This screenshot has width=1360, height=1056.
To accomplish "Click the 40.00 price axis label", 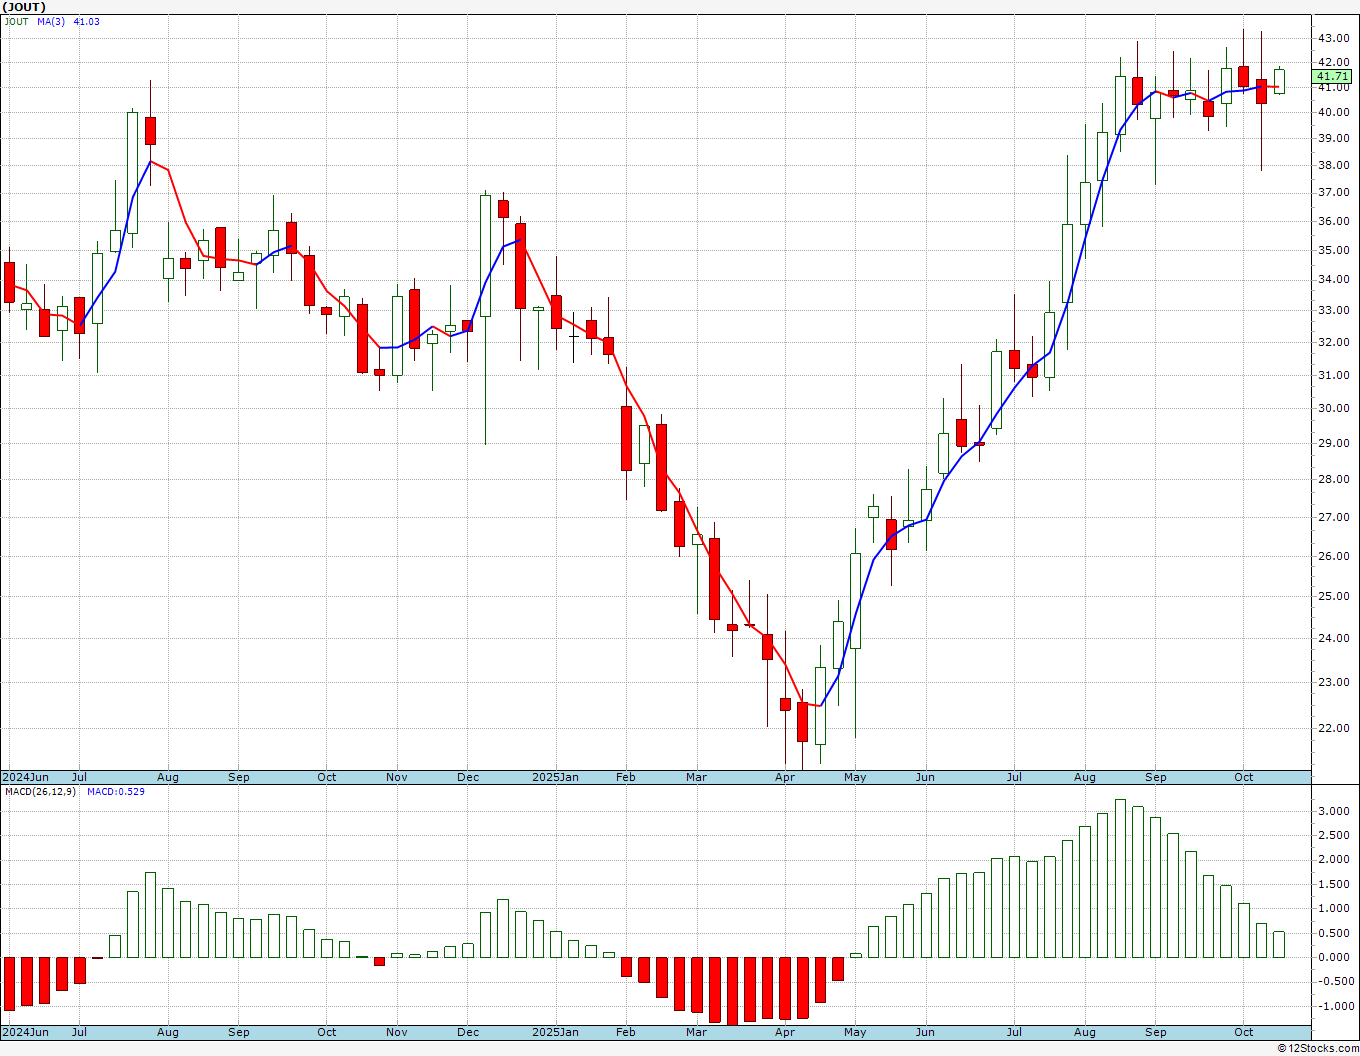I will (x=1333, y=112).
